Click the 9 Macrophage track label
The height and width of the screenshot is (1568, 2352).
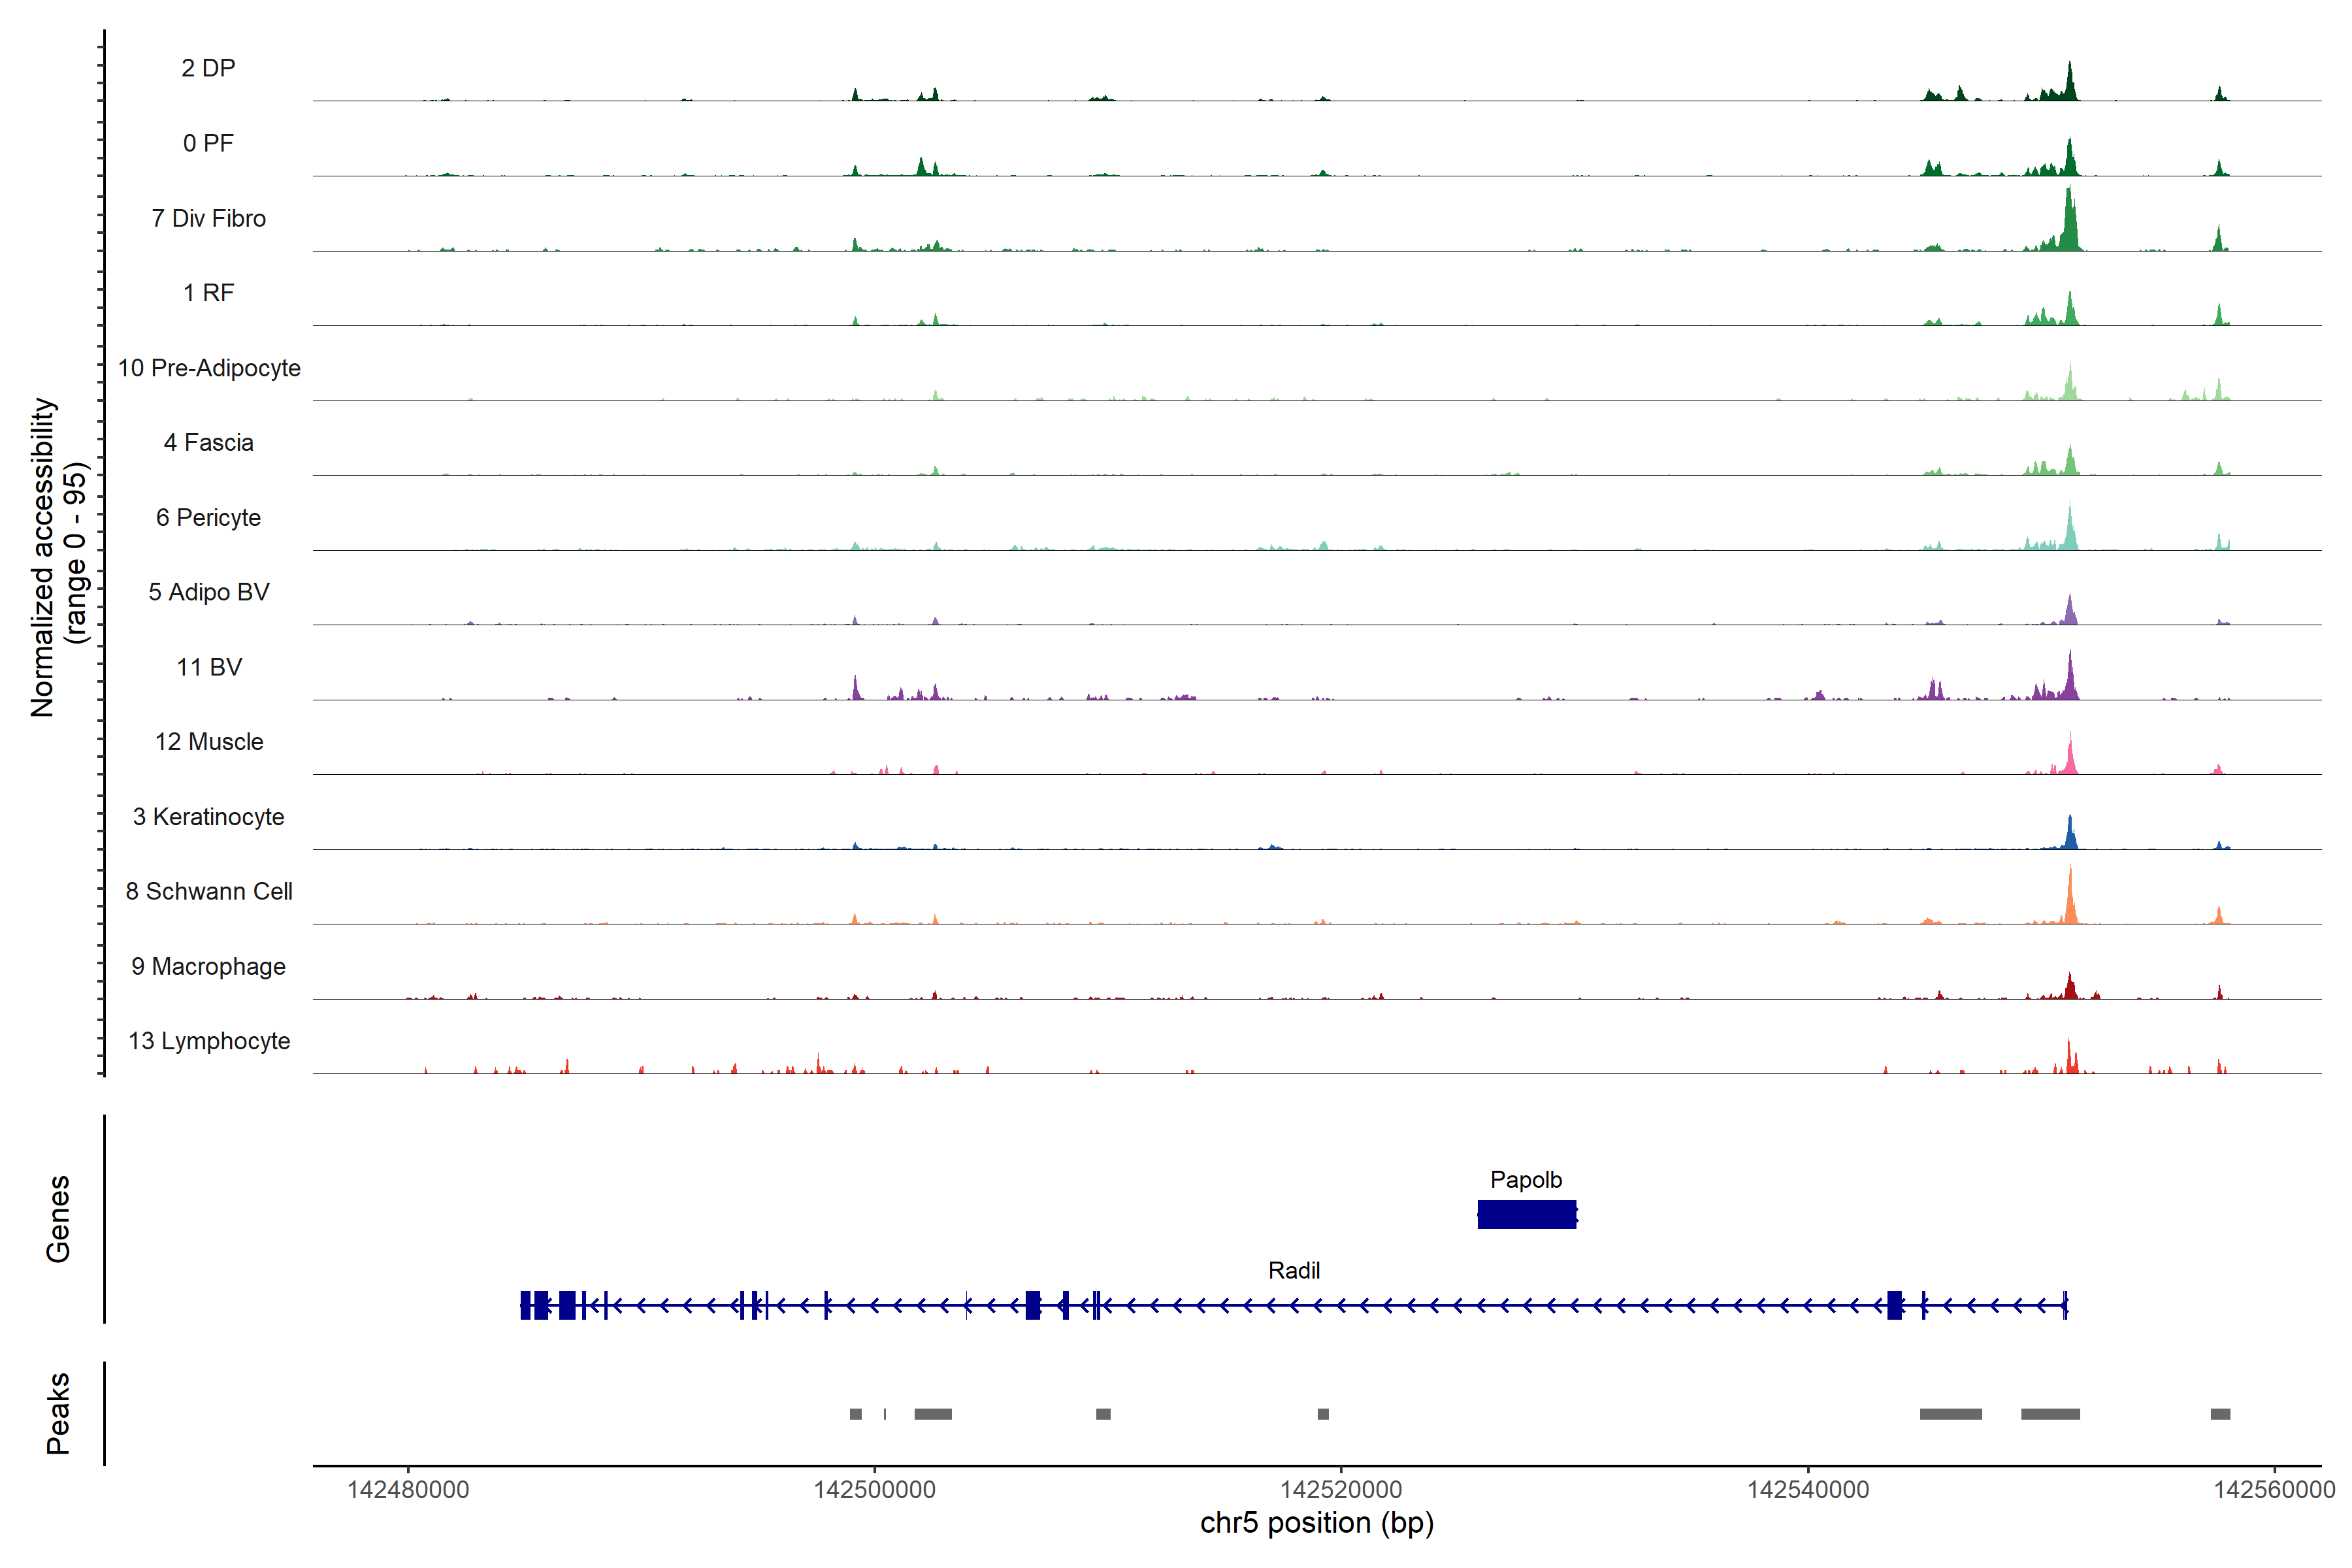[x=209, y=966]
